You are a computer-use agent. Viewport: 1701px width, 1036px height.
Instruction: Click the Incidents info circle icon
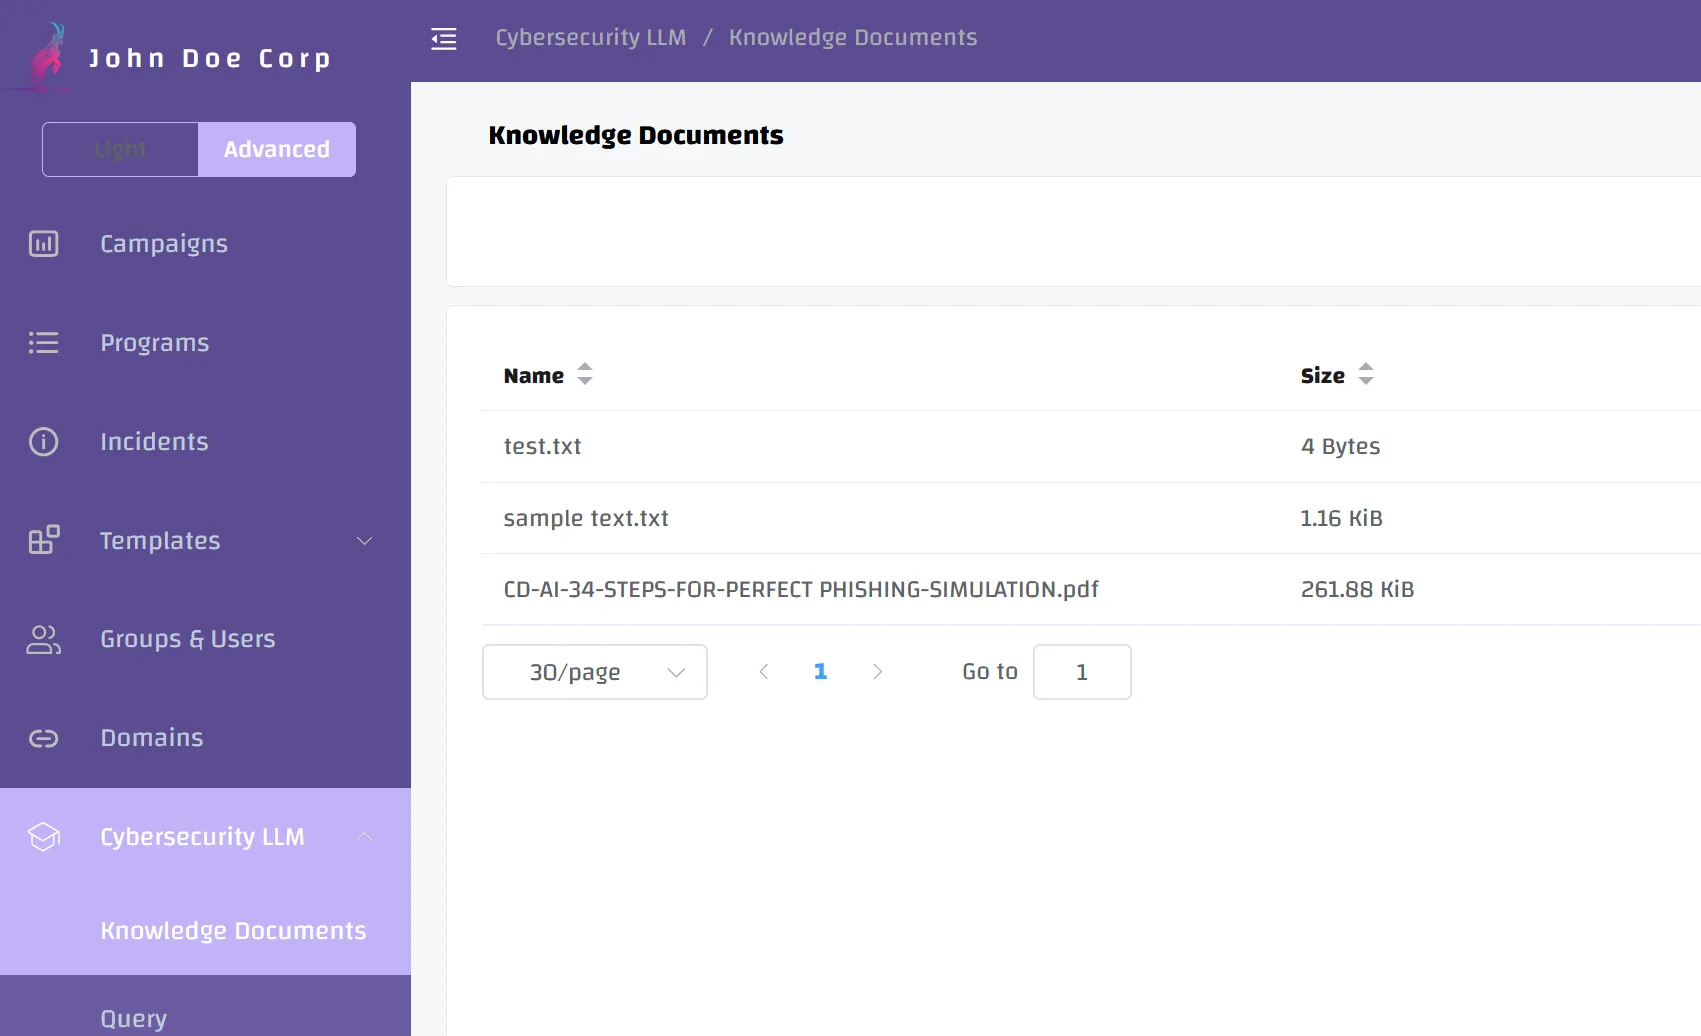[x=44, y=442]
